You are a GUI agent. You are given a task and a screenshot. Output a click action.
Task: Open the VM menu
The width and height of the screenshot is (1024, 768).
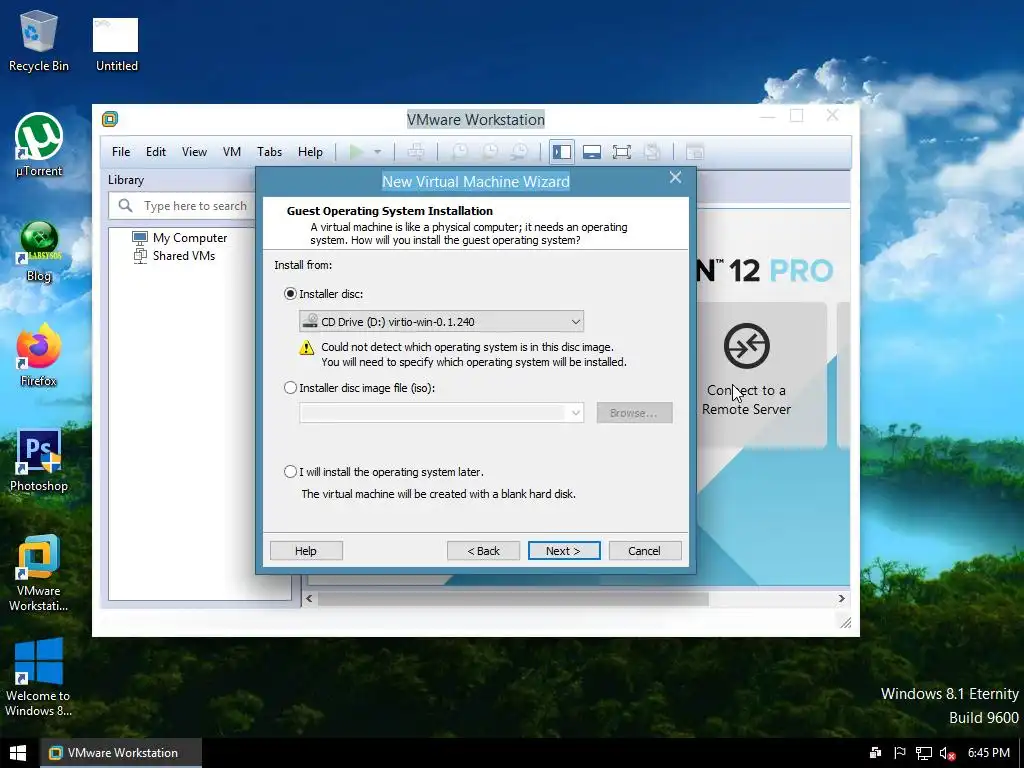point(232,152)
